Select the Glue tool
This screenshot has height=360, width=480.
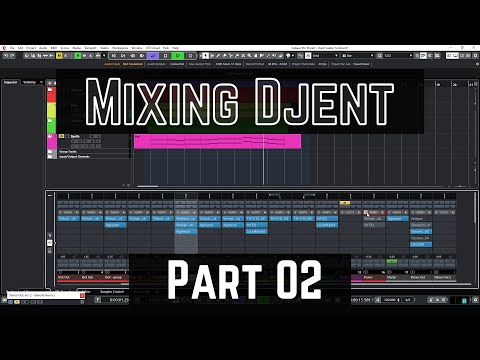tap(237, 56)
